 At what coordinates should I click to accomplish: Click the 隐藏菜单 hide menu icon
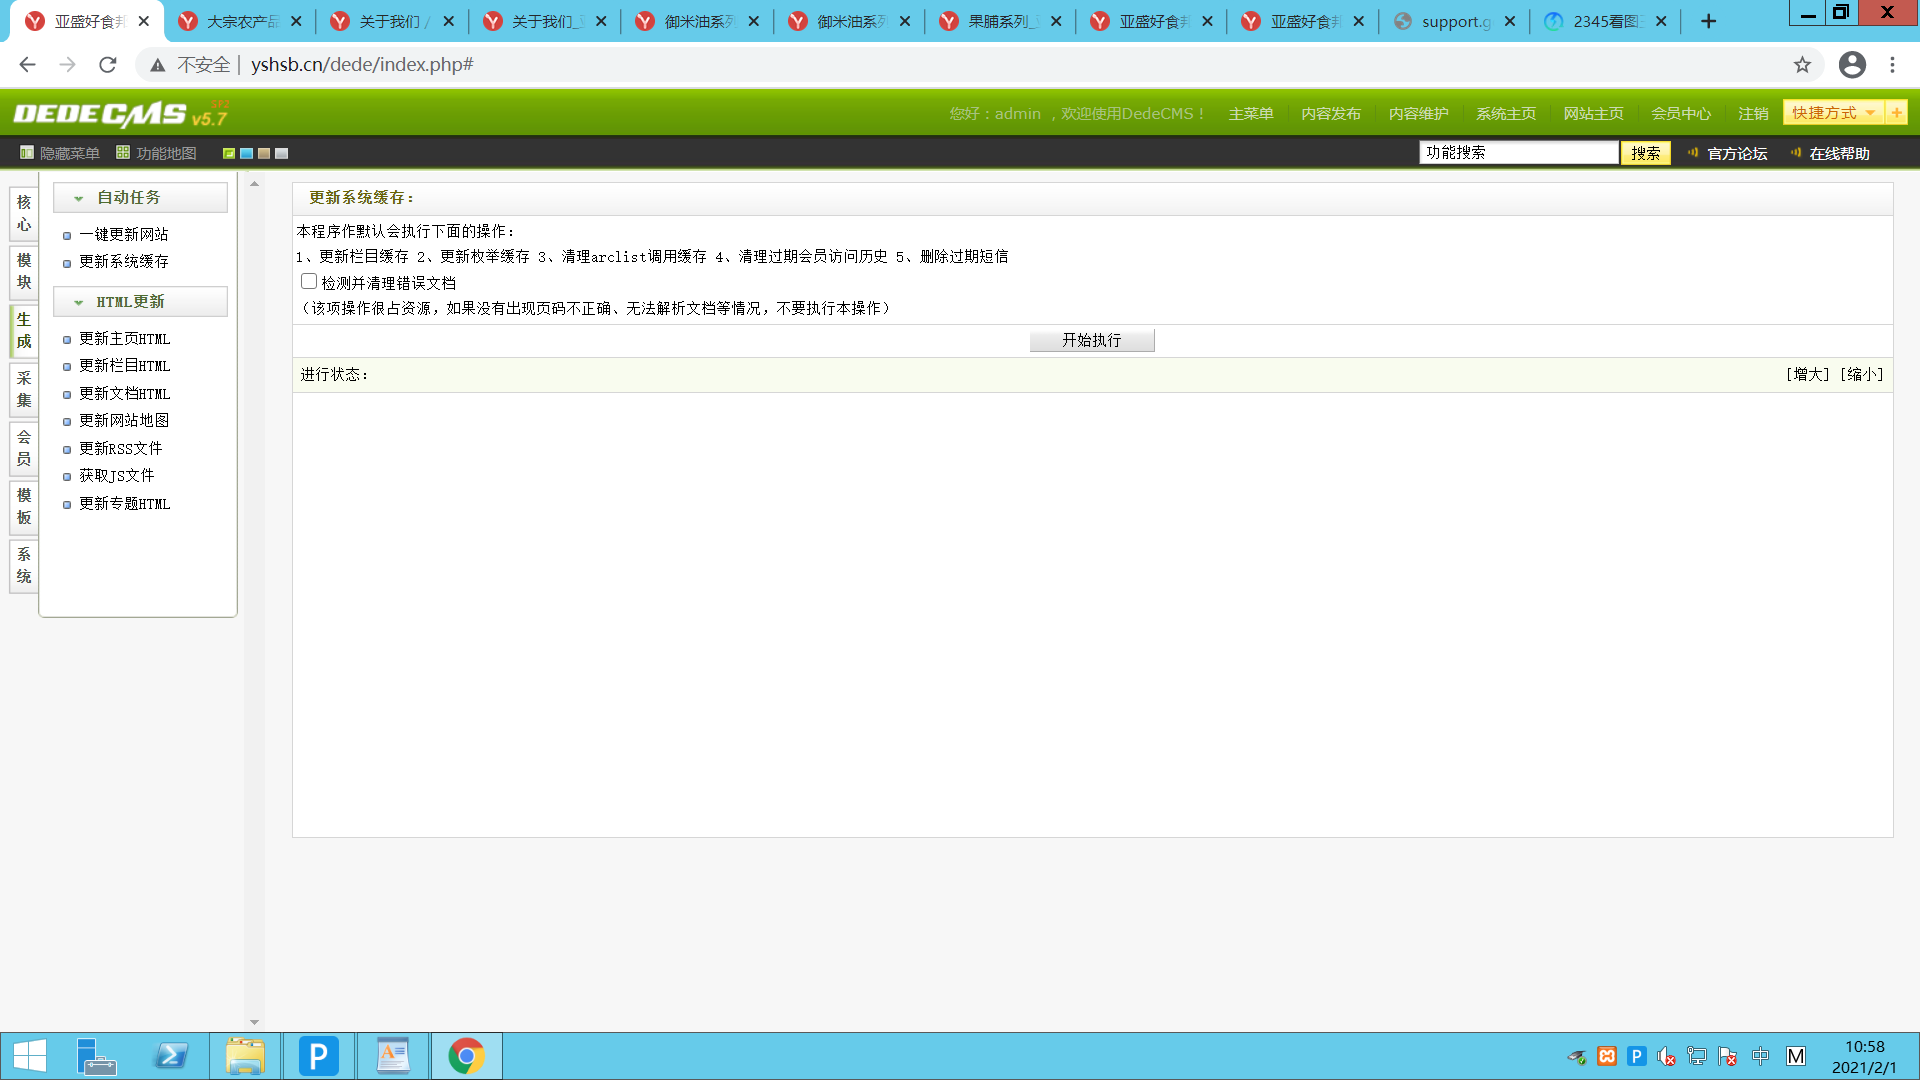click(27, 153)
